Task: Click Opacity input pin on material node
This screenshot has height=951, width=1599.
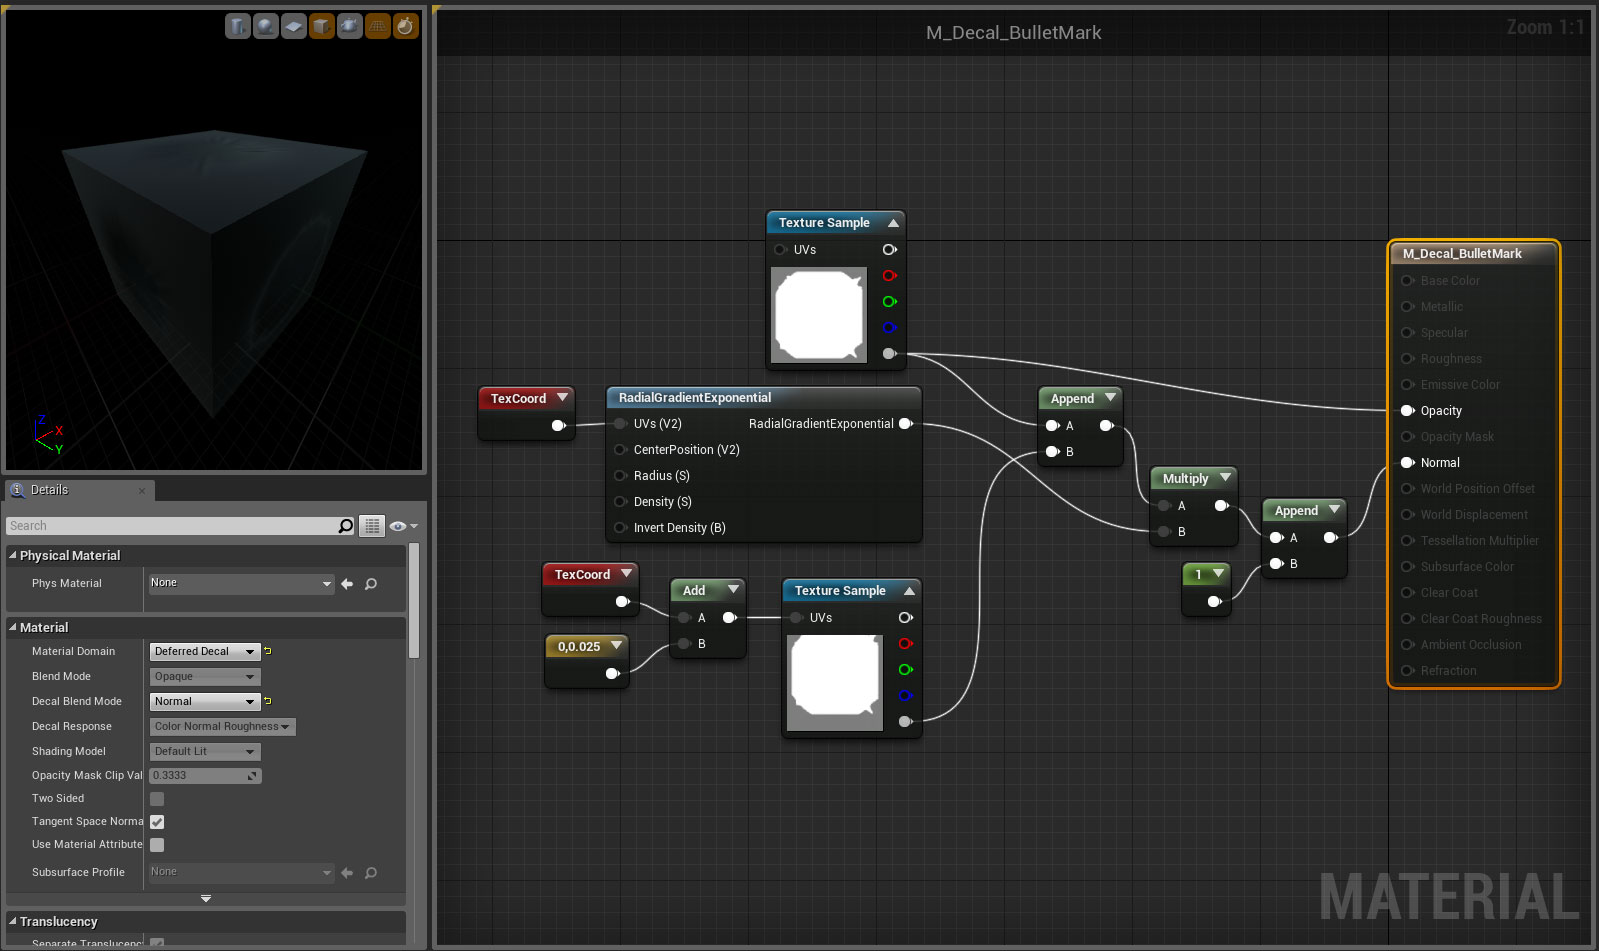Action: coord(1407,411)
